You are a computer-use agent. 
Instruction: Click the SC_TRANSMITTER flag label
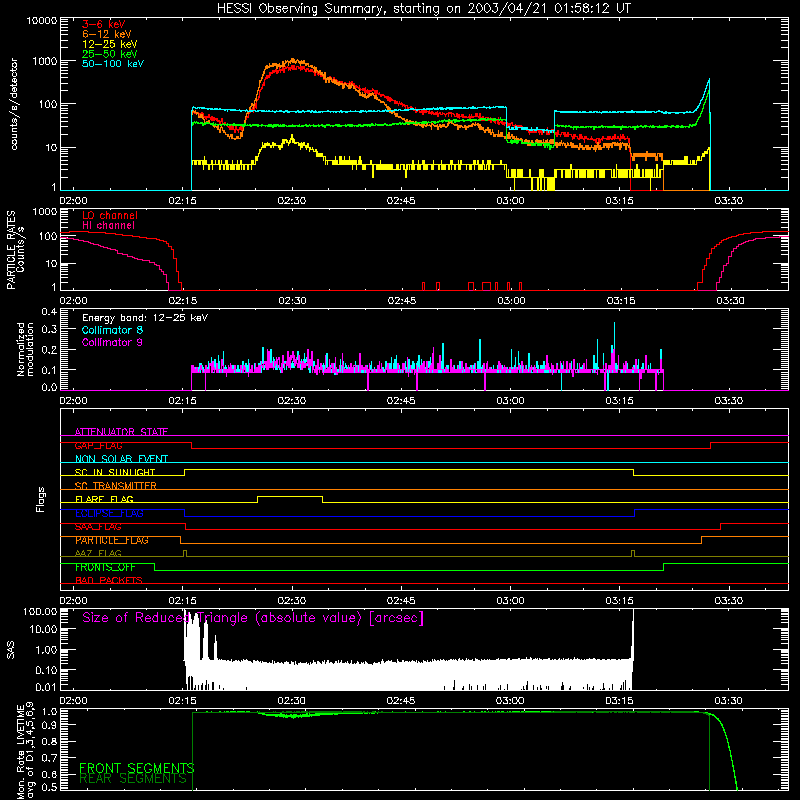tap(116, 486)
